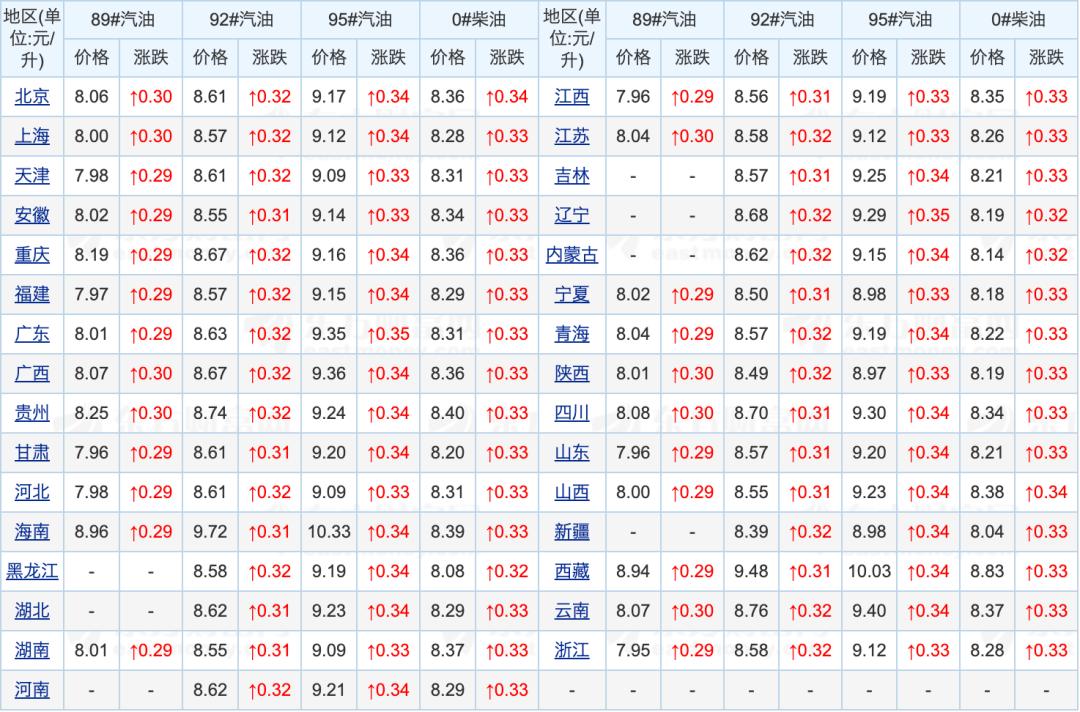
Task: Select 海南 92# price 9.72
Action: pos(210,532)
